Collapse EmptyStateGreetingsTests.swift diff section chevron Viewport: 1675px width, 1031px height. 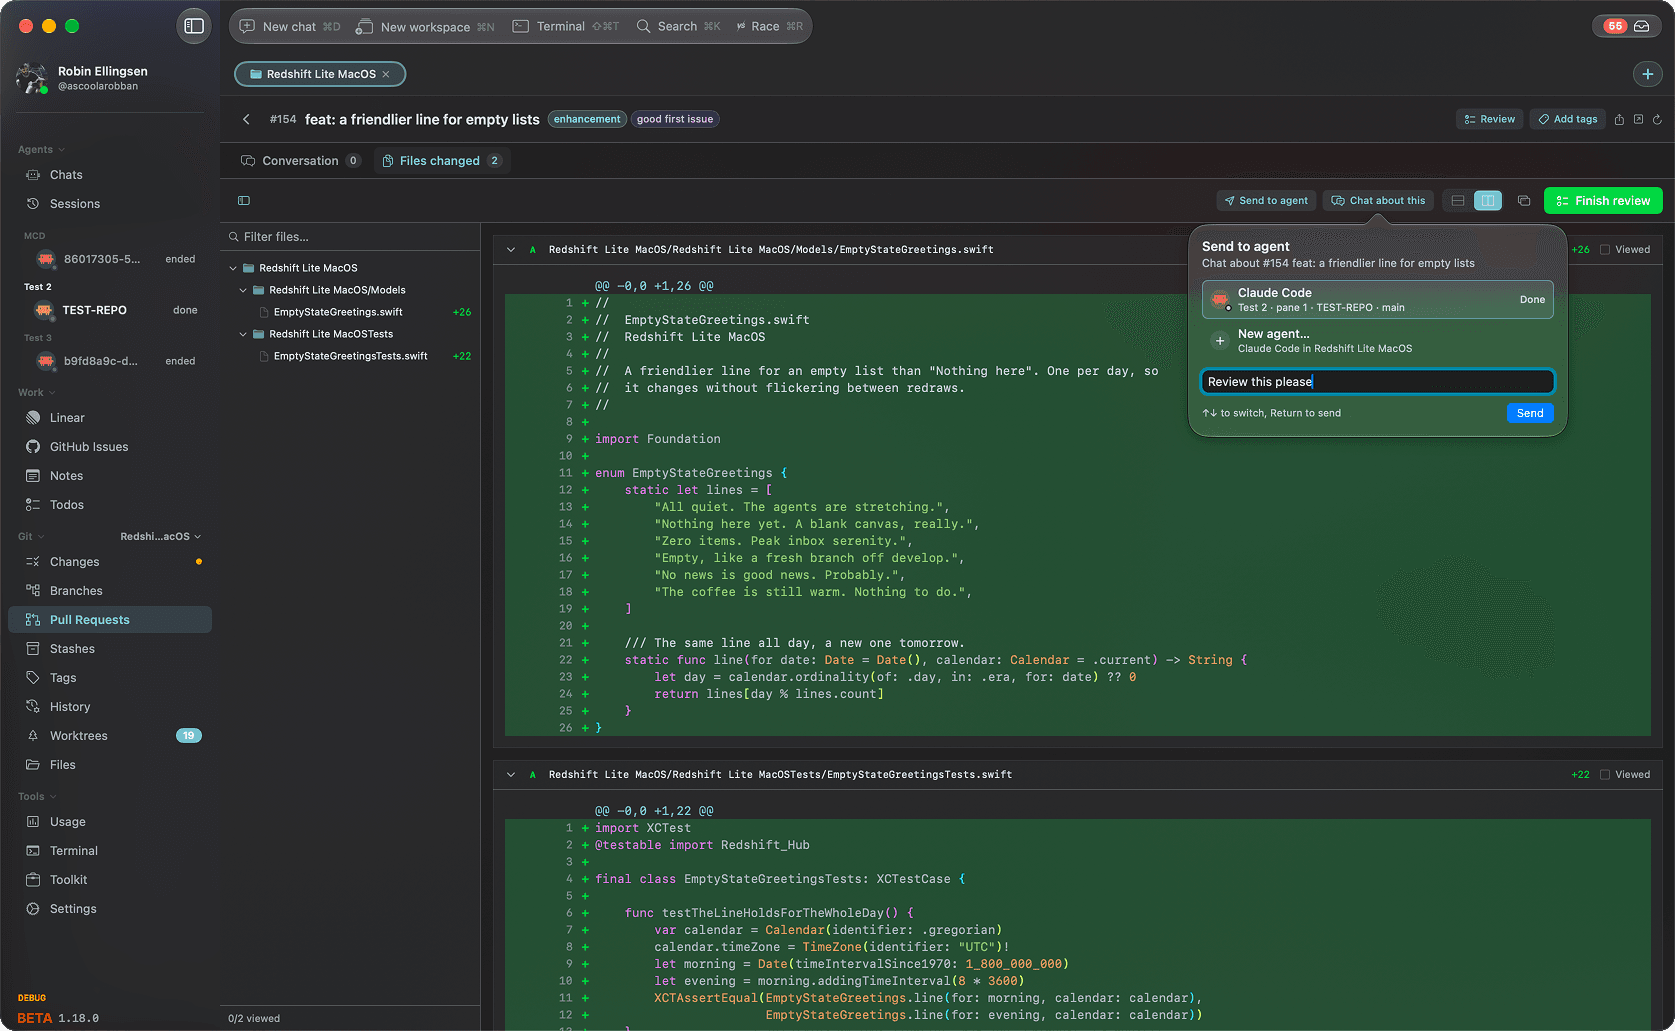511,775
